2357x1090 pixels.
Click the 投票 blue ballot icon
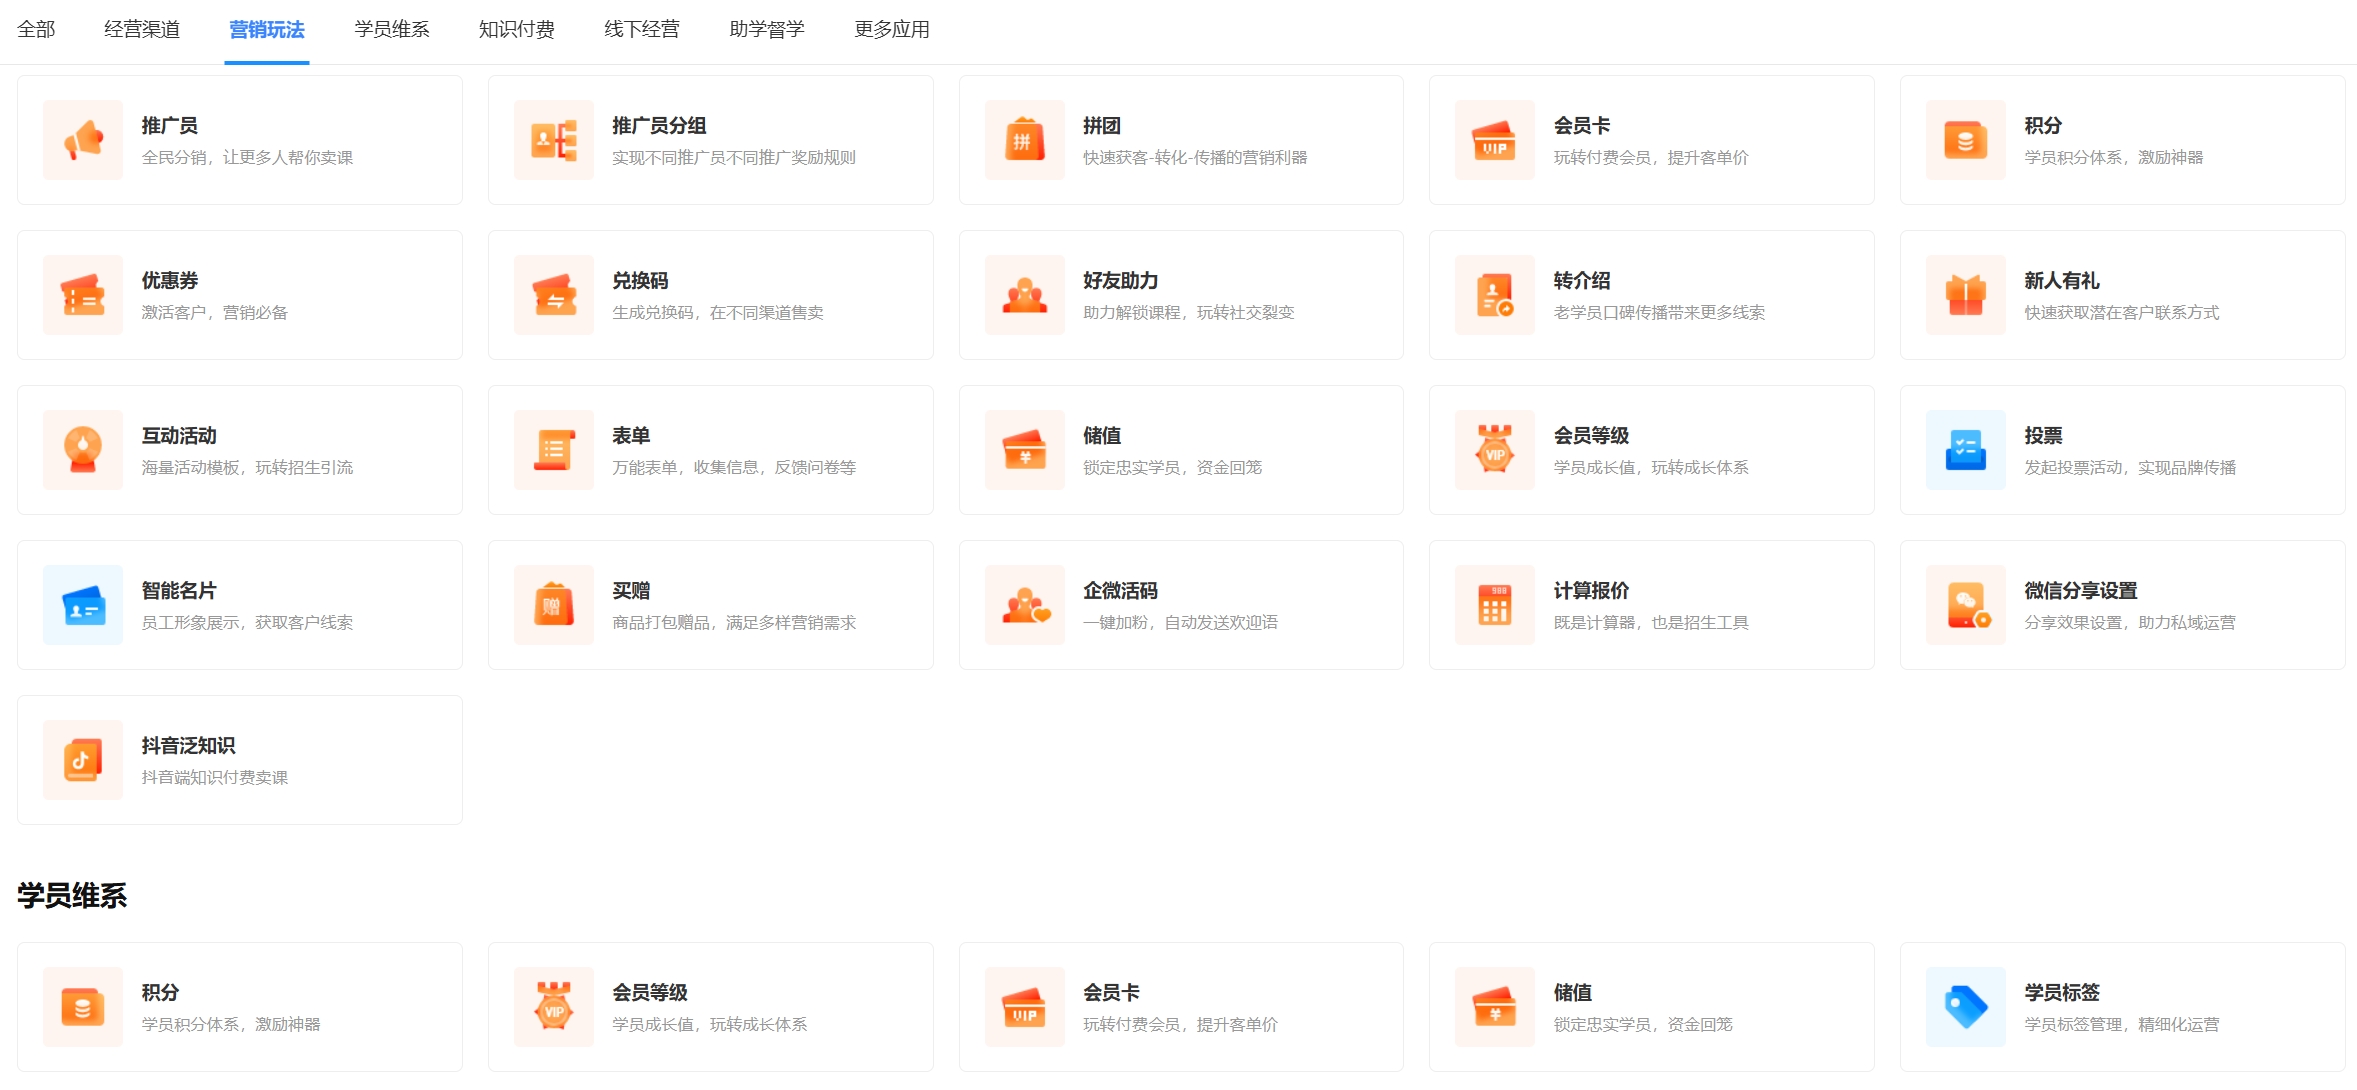click(x=1965, y=450)
